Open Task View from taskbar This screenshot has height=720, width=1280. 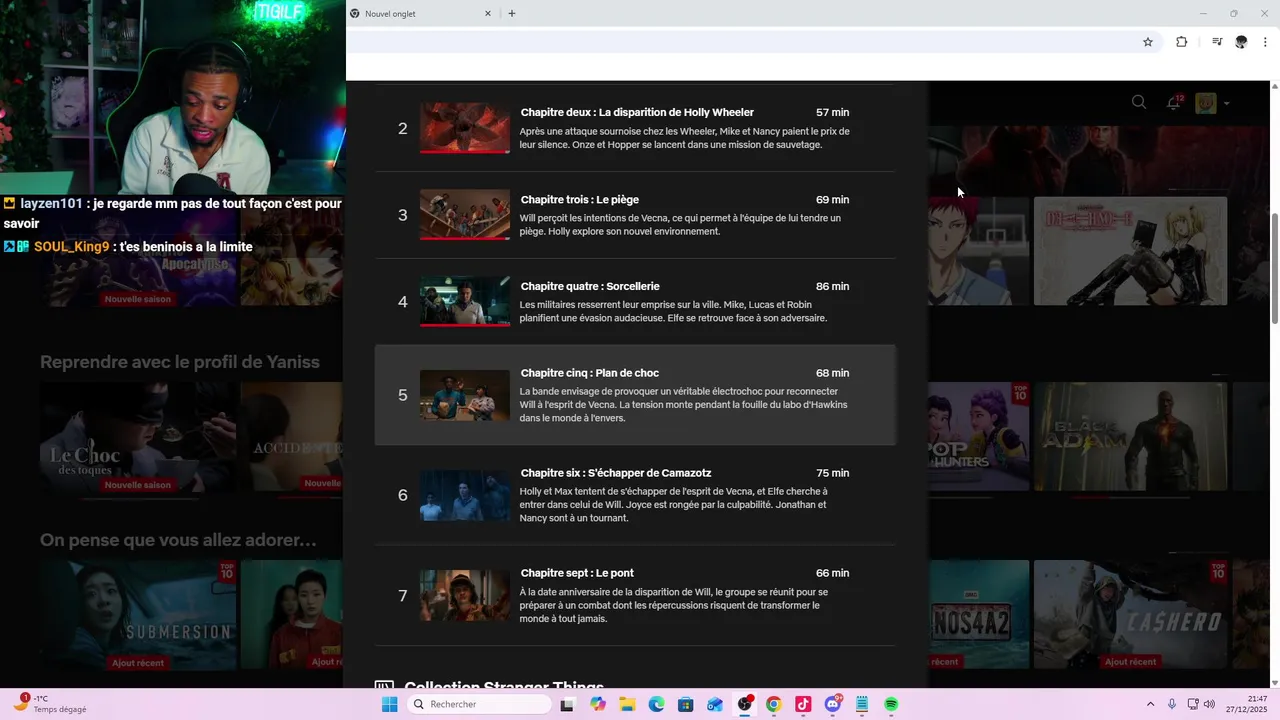pos(567,704)
